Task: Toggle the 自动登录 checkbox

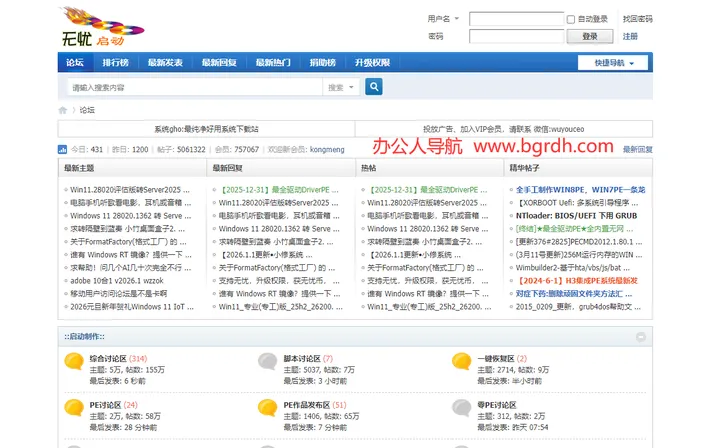Action: 571,19
